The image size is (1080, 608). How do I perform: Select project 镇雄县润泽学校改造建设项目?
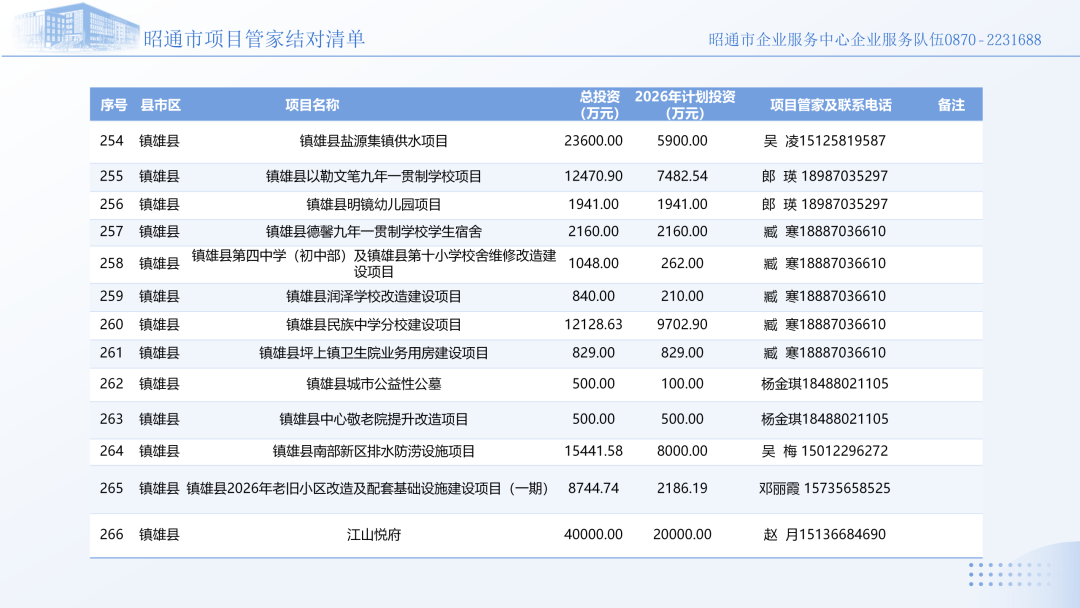(374, 297)
